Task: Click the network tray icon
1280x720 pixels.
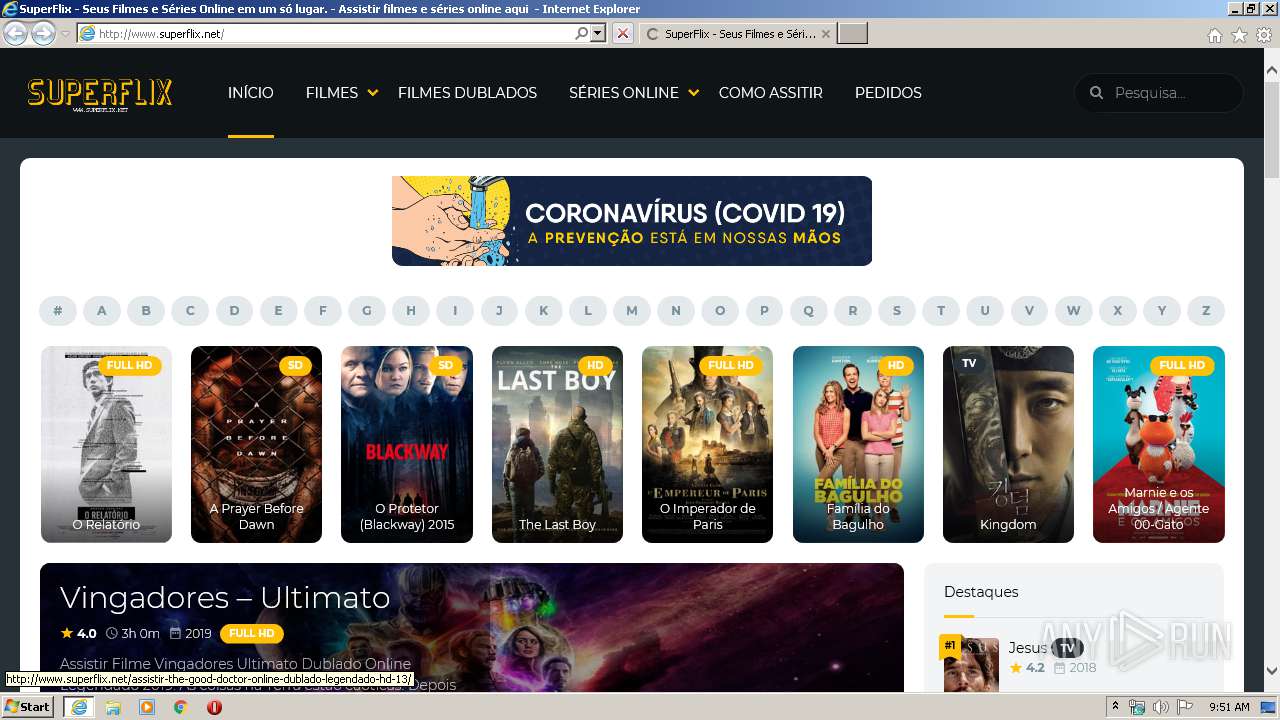Action: [1137, 707]
